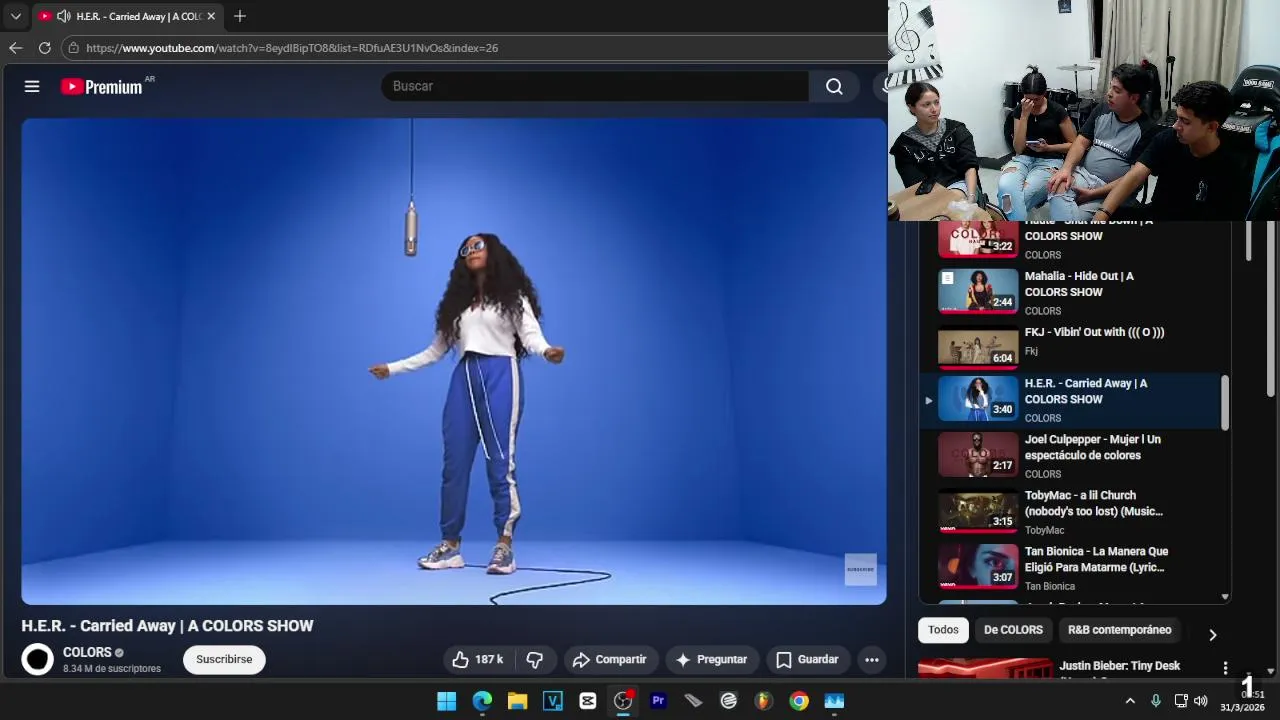
Task: Open File Explorer from taskbar
Action: (x=517, y=701)
